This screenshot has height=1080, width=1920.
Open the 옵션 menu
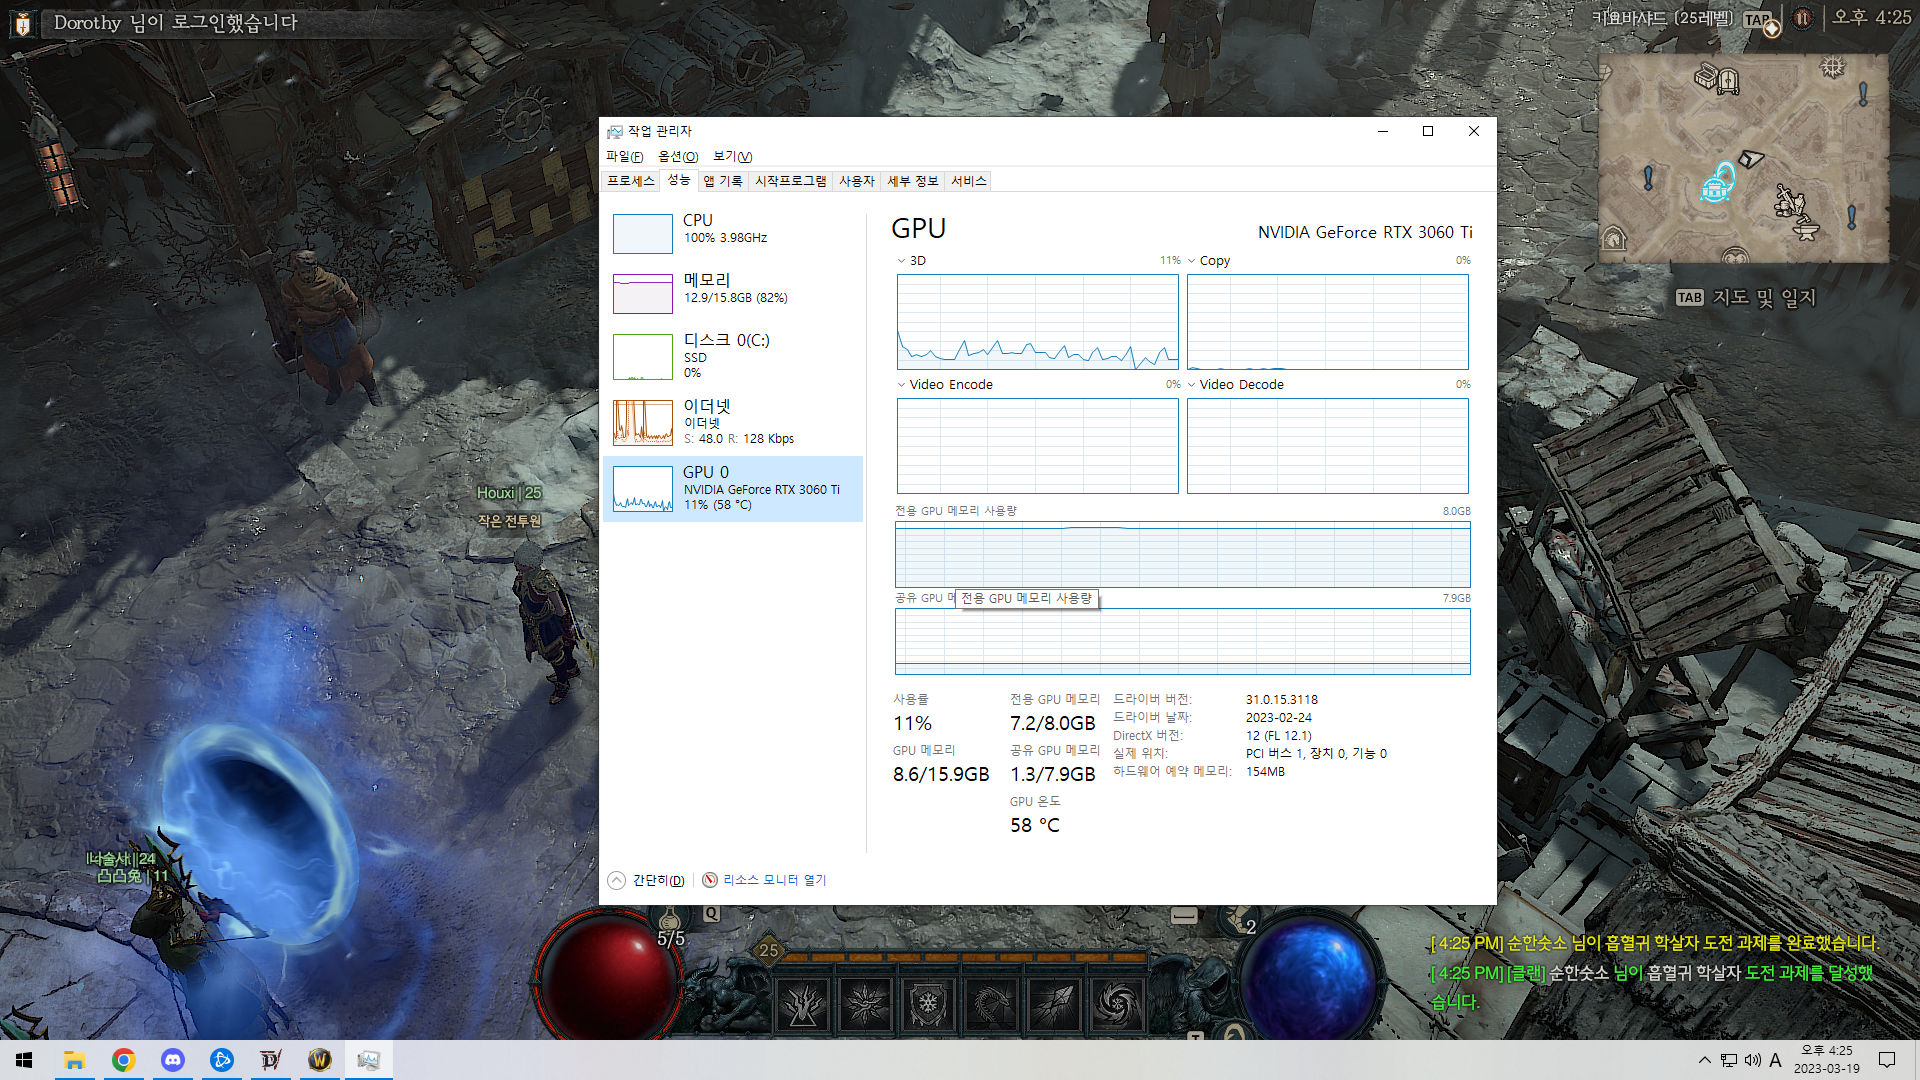pyautogui.click(x=677, y=156)
